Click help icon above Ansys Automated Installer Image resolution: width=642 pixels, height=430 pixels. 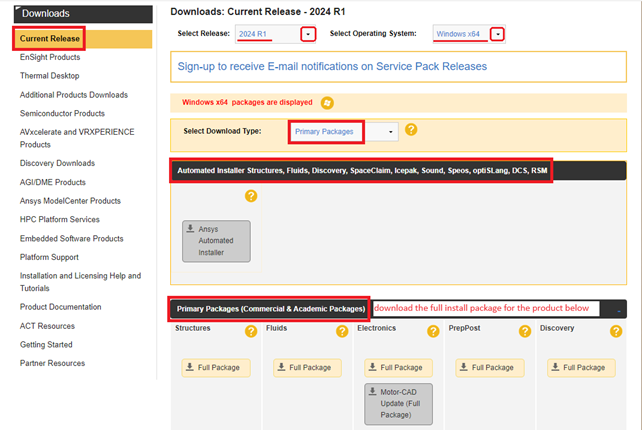[x=251, y=196]
